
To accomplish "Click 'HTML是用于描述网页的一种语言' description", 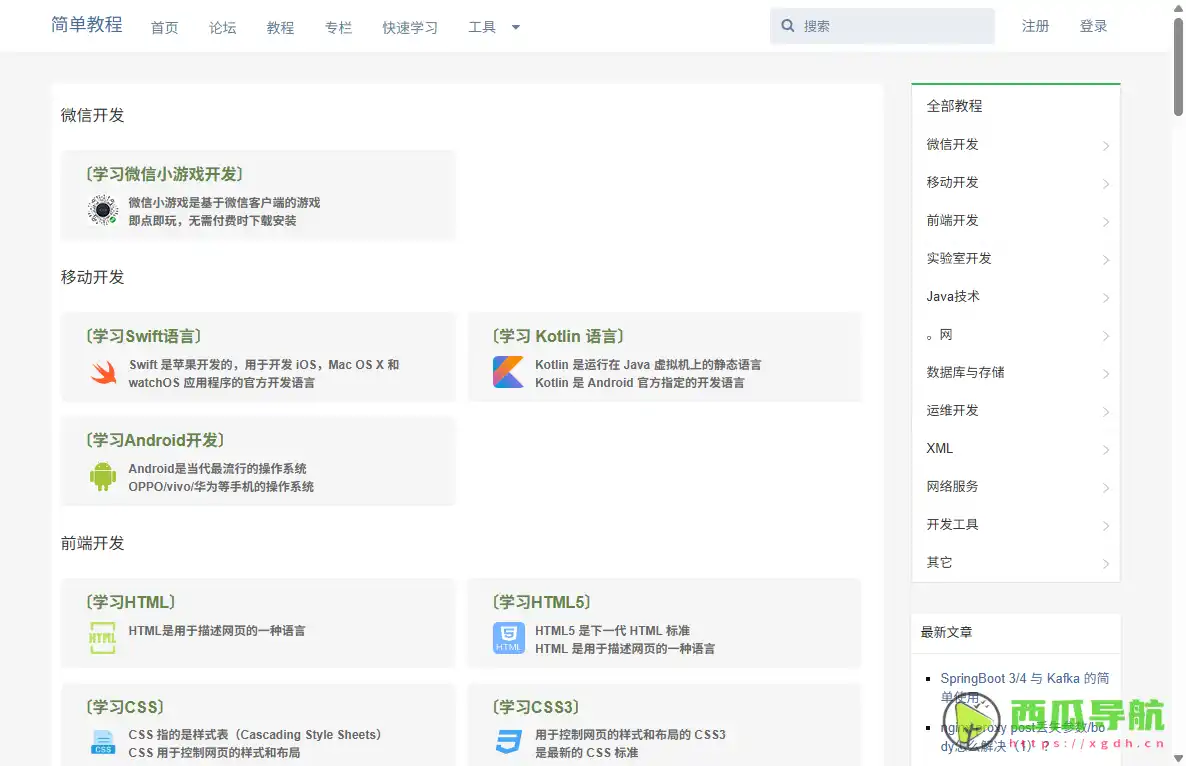I will coord(216,631).
